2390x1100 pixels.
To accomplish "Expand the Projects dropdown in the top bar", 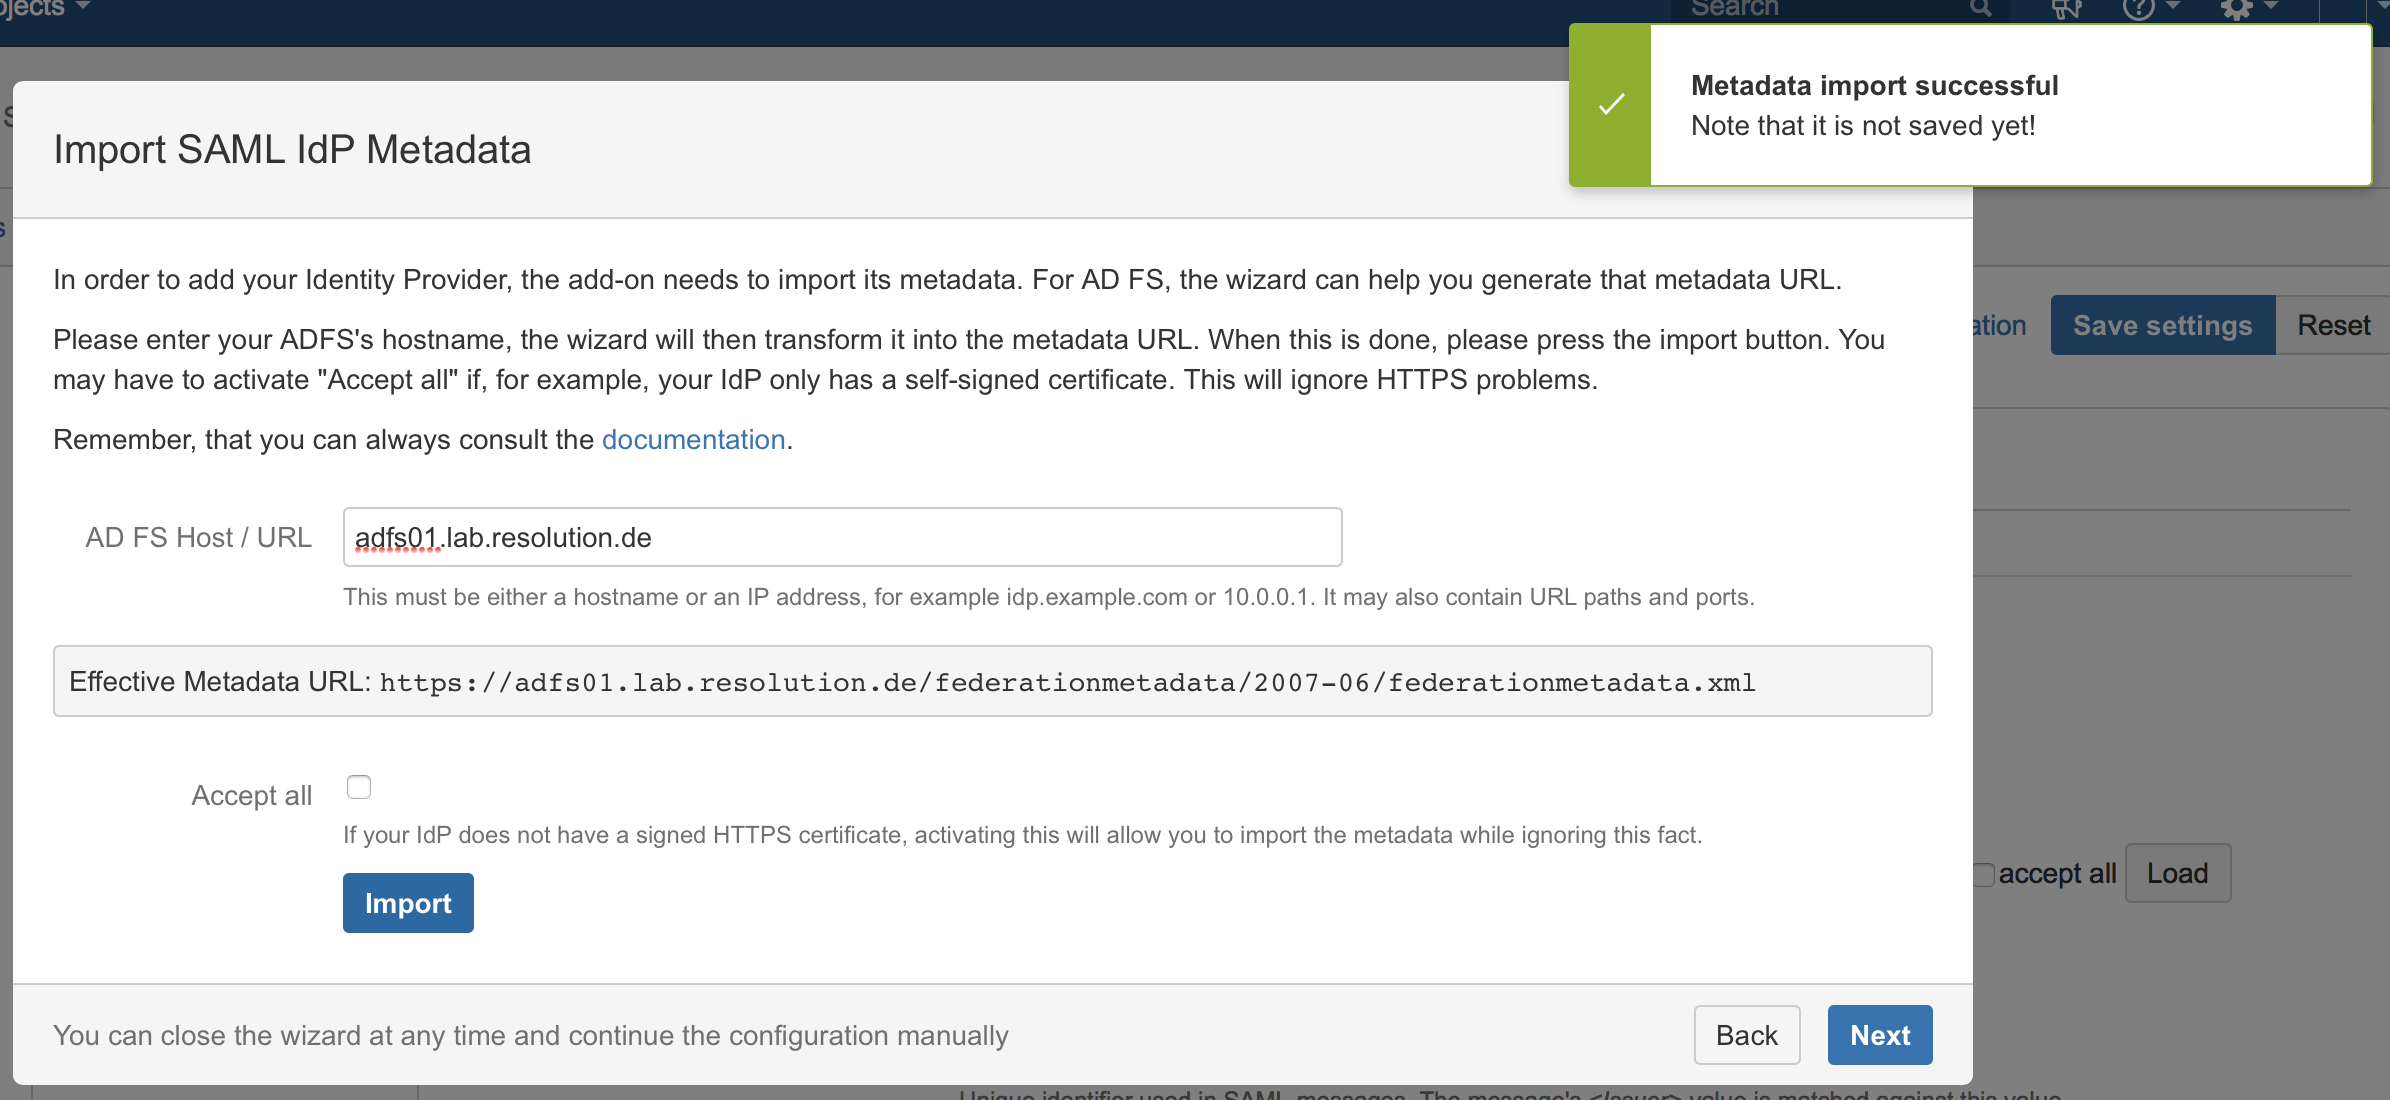I will [45, 8].
